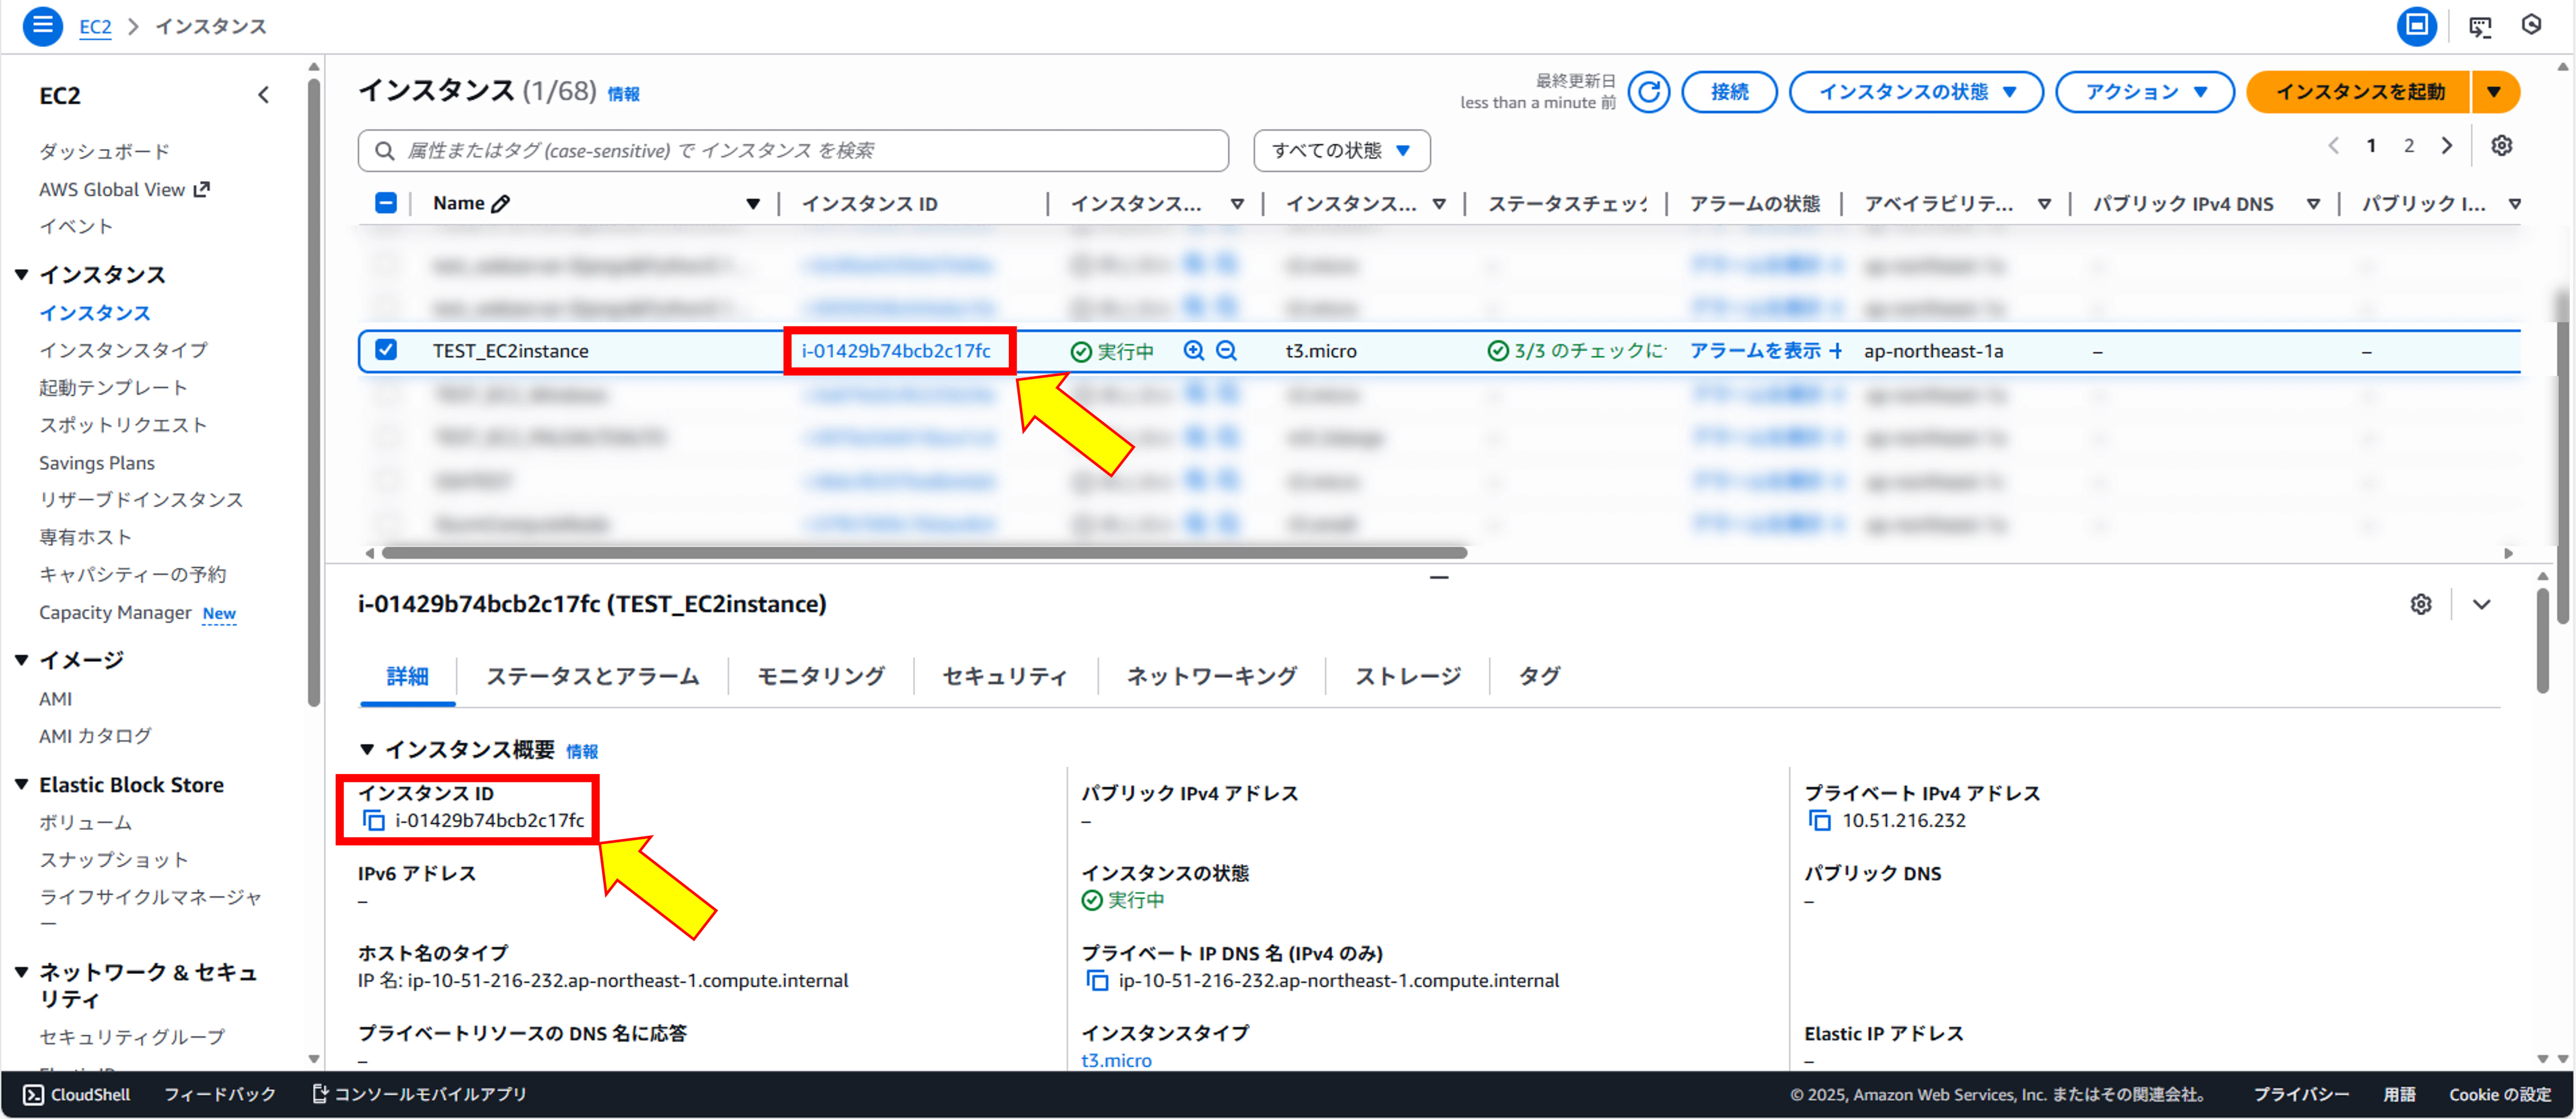Open すべての状態 filter dropdown

coord(1341,151)
